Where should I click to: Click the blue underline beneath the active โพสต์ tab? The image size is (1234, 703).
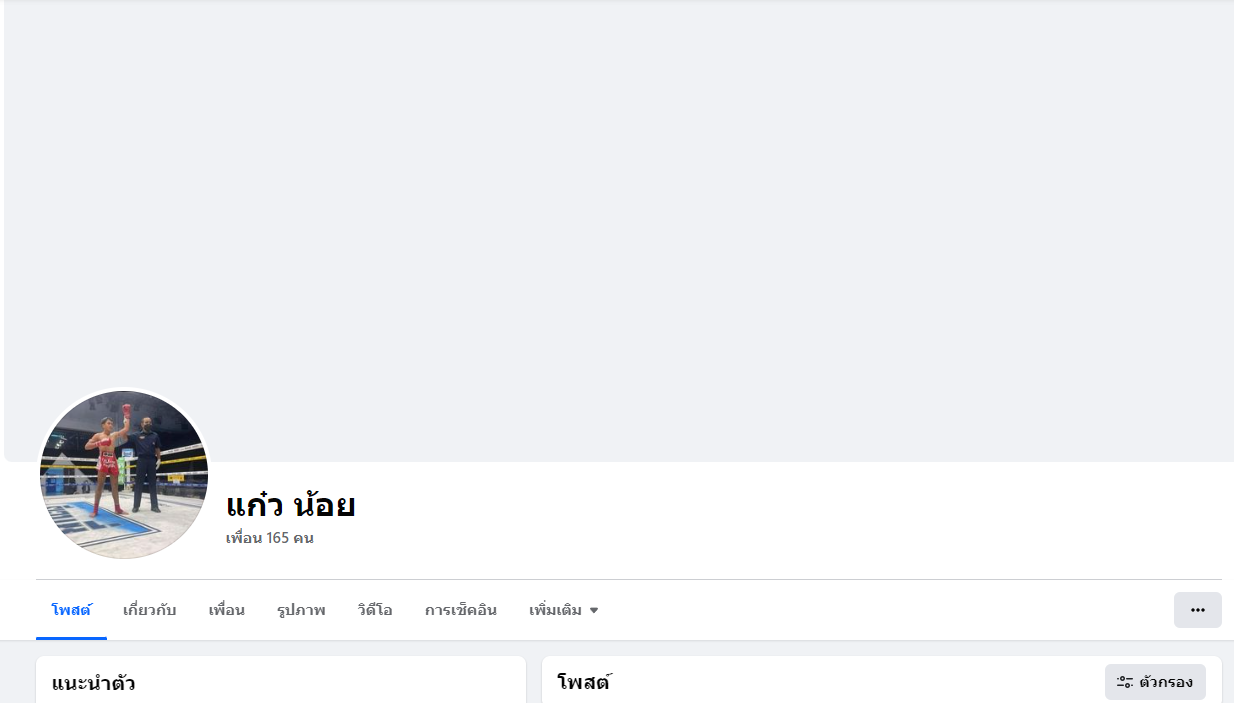[x=71, y=638]
